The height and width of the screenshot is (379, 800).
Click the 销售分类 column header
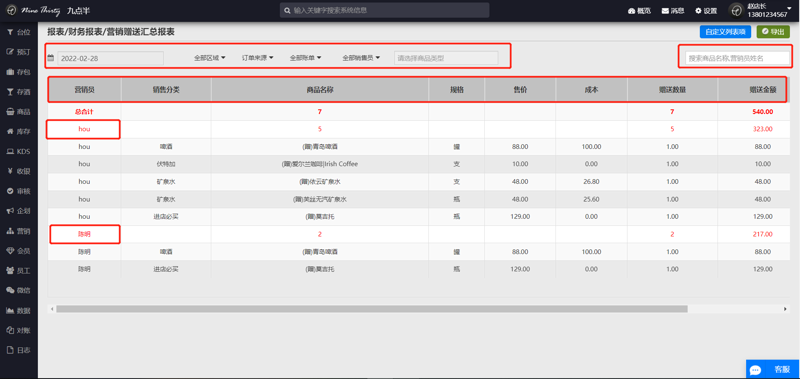[x=166, y=89]
